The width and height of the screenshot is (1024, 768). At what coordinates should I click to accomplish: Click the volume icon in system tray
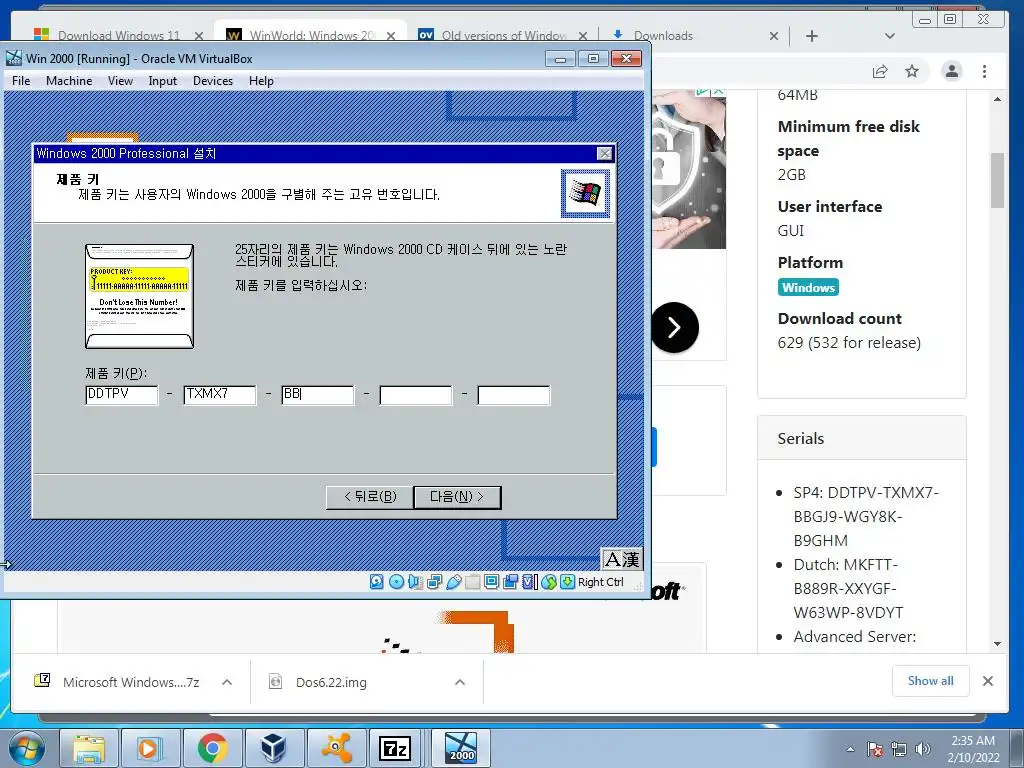point(923,749)
